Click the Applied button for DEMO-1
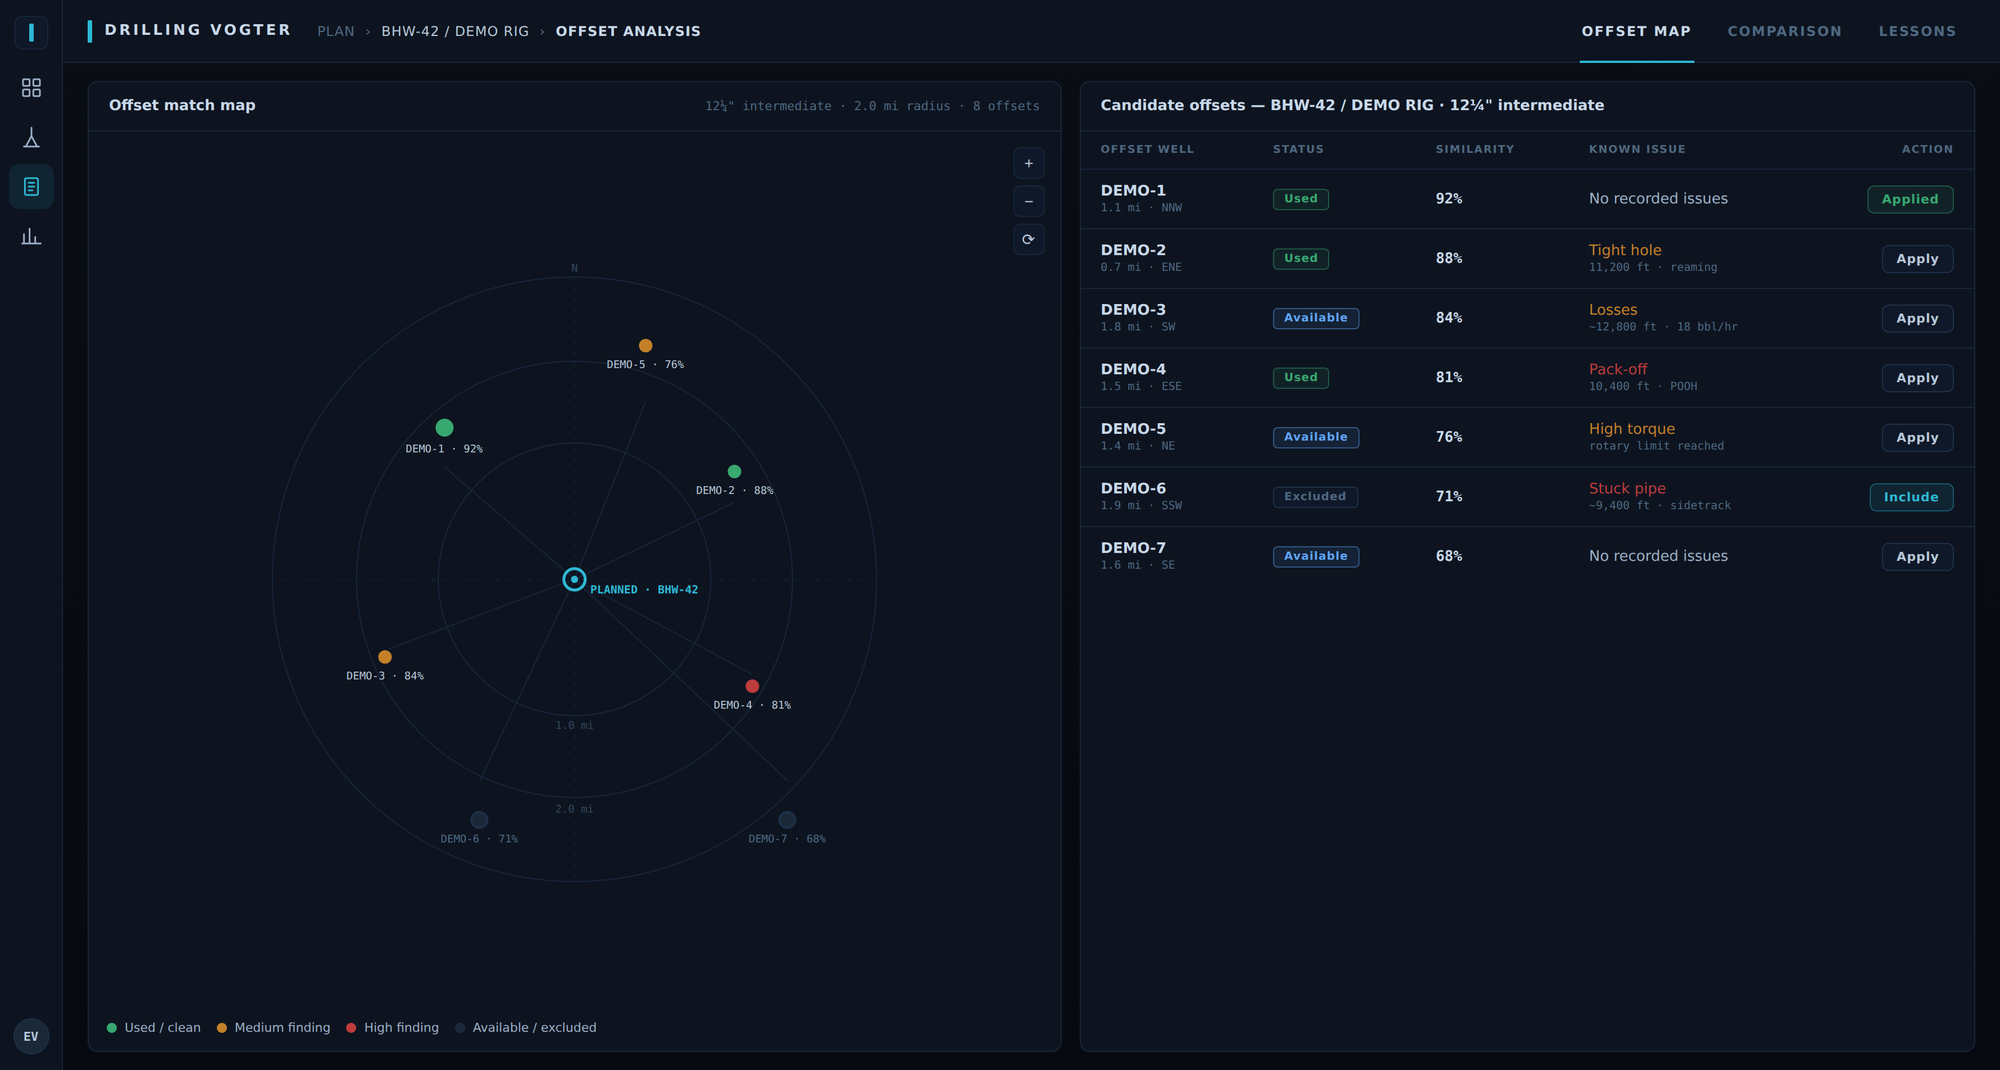This screenshot has width=2000, height=1070. [x=1910, y=199]
